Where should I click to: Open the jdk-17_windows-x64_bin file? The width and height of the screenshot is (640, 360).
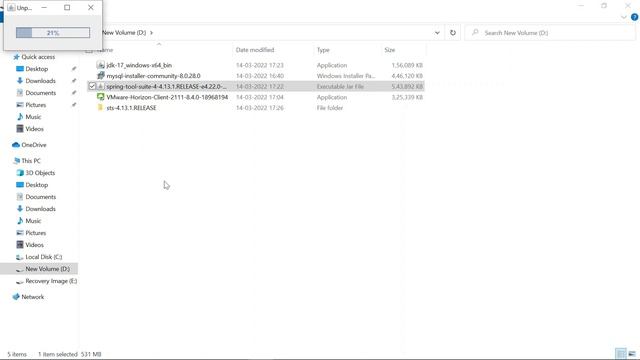[139, 65]
